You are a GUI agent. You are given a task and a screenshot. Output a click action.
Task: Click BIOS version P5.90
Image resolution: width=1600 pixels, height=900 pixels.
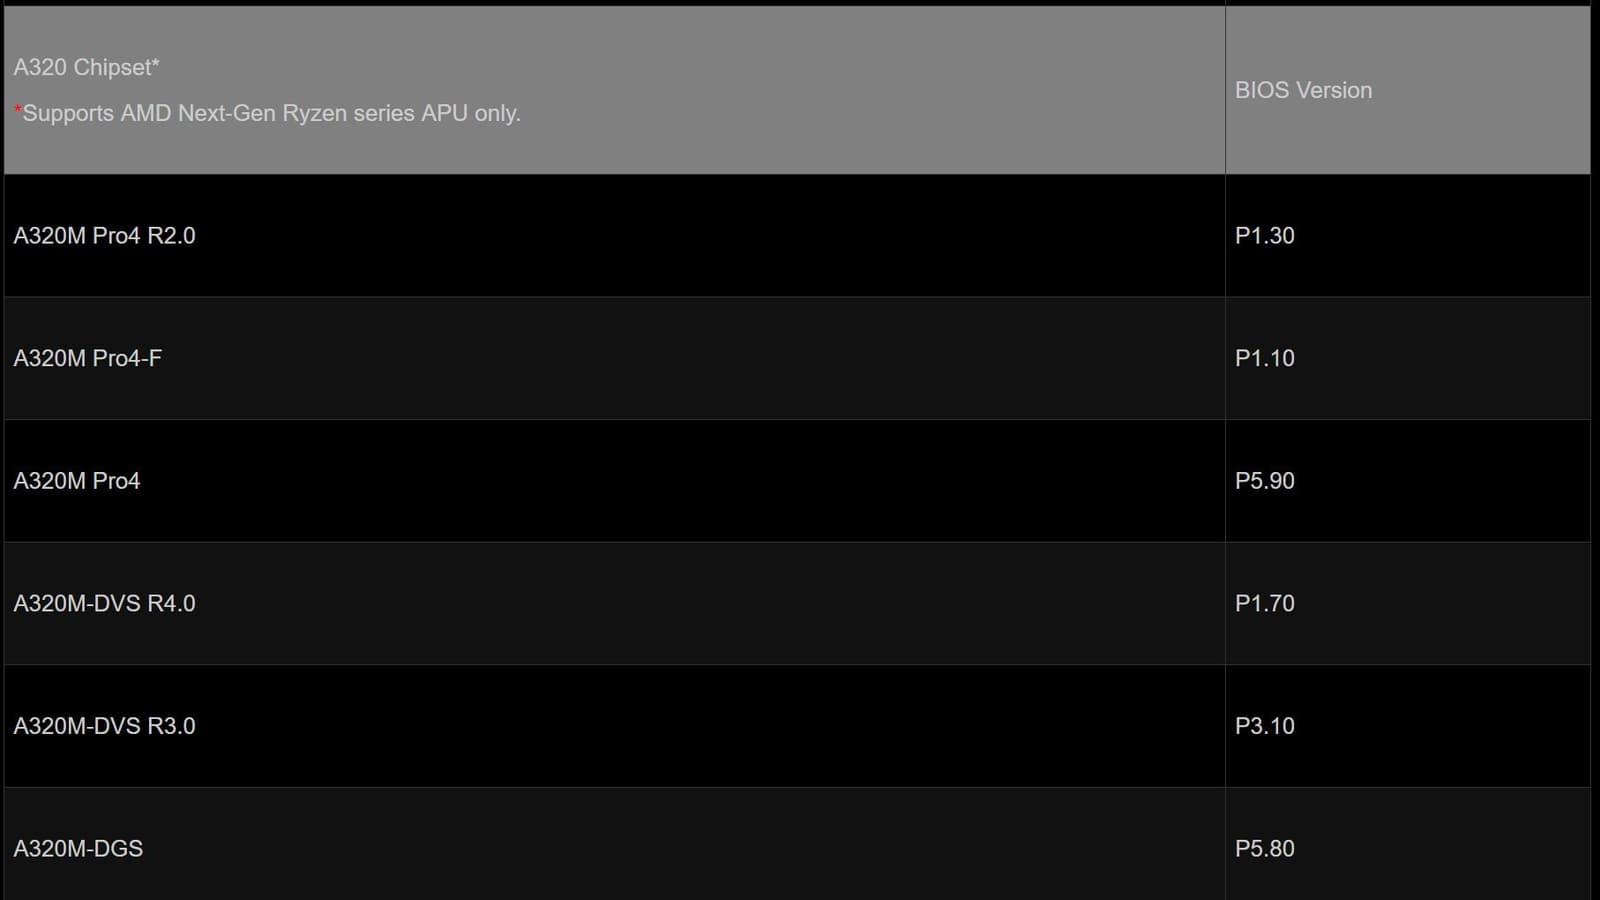point(1264,481)
